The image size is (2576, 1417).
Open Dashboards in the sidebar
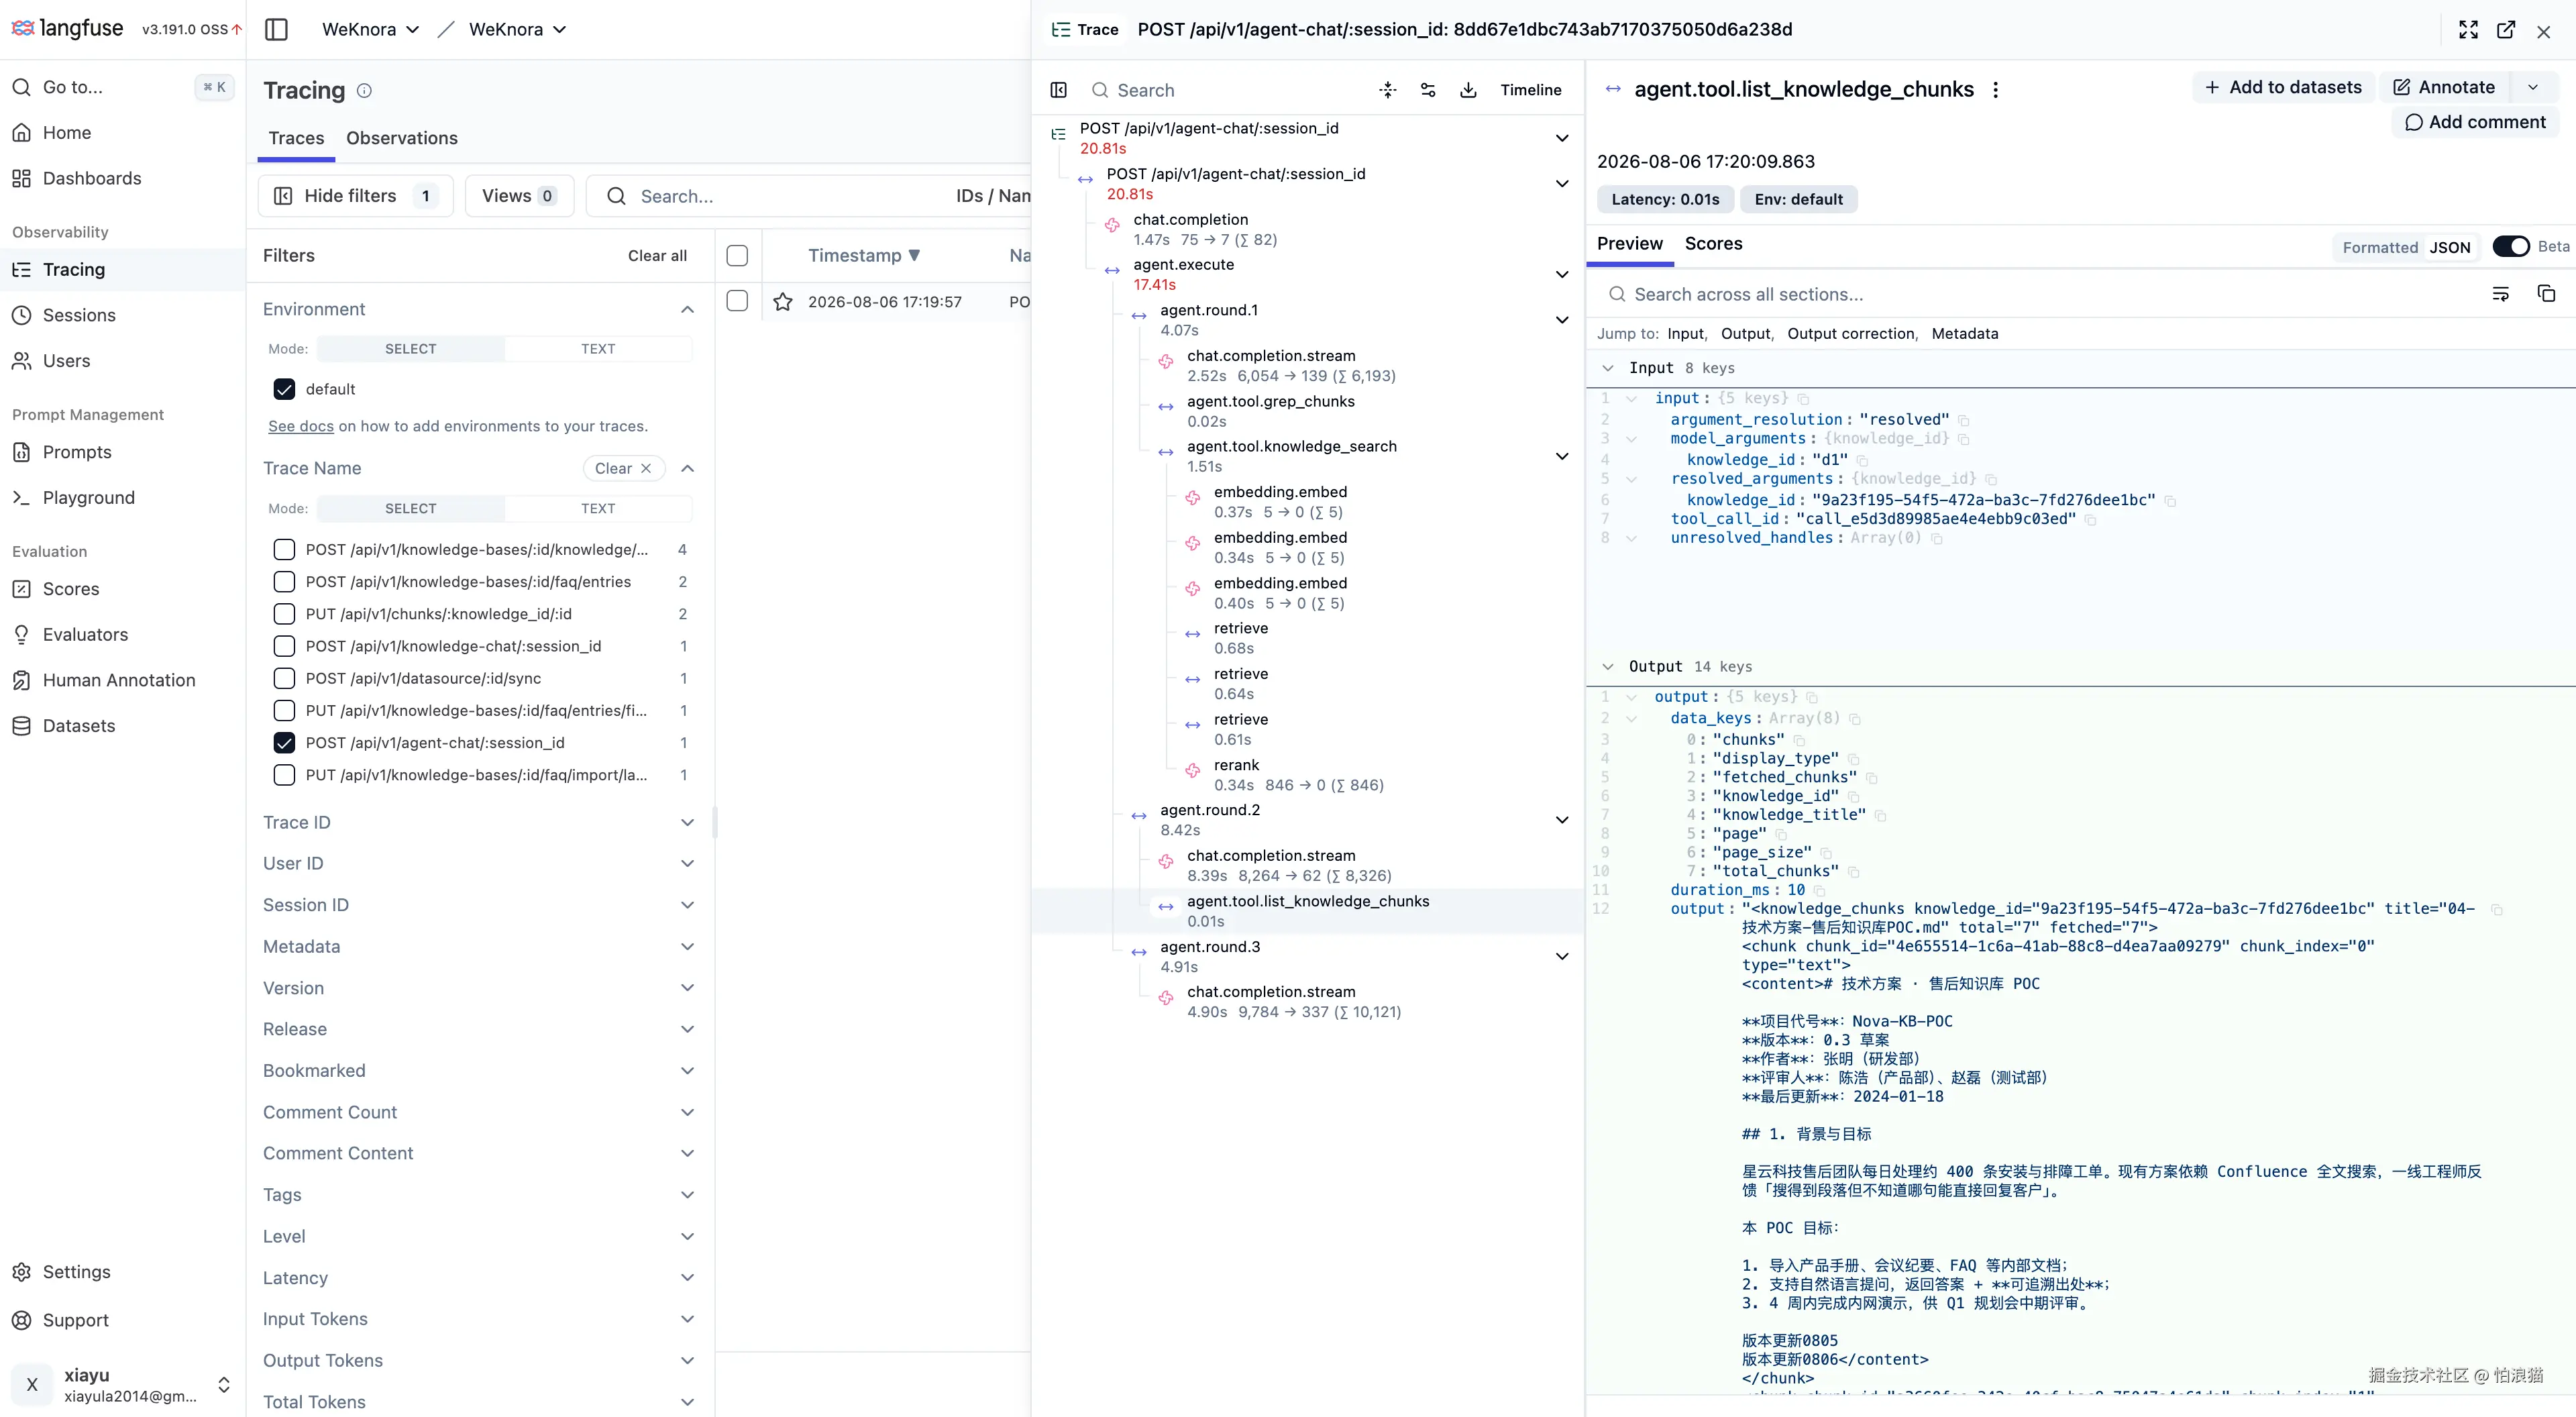[x=91, y=178]
